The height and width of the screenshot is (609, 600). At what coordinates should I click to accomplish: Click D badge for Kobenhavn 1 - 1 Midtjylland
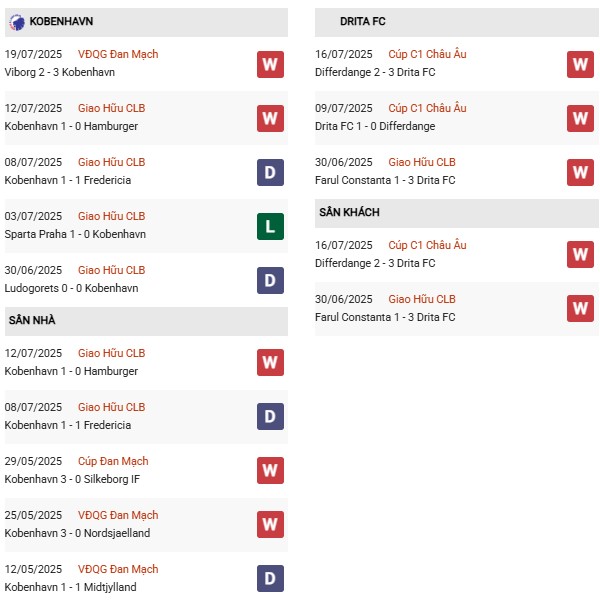pos(270,579)
